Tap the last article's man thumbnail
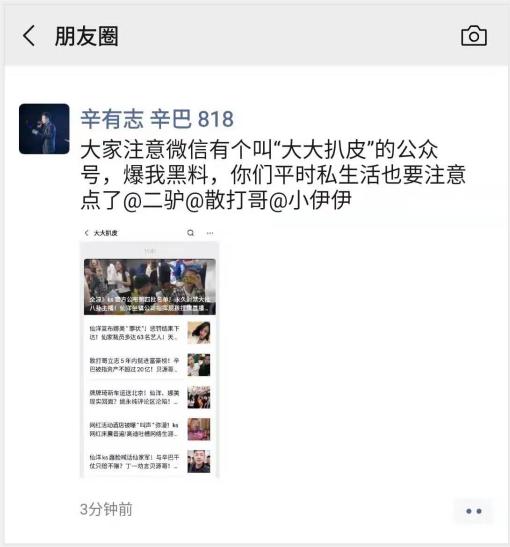 click(199, 462)
